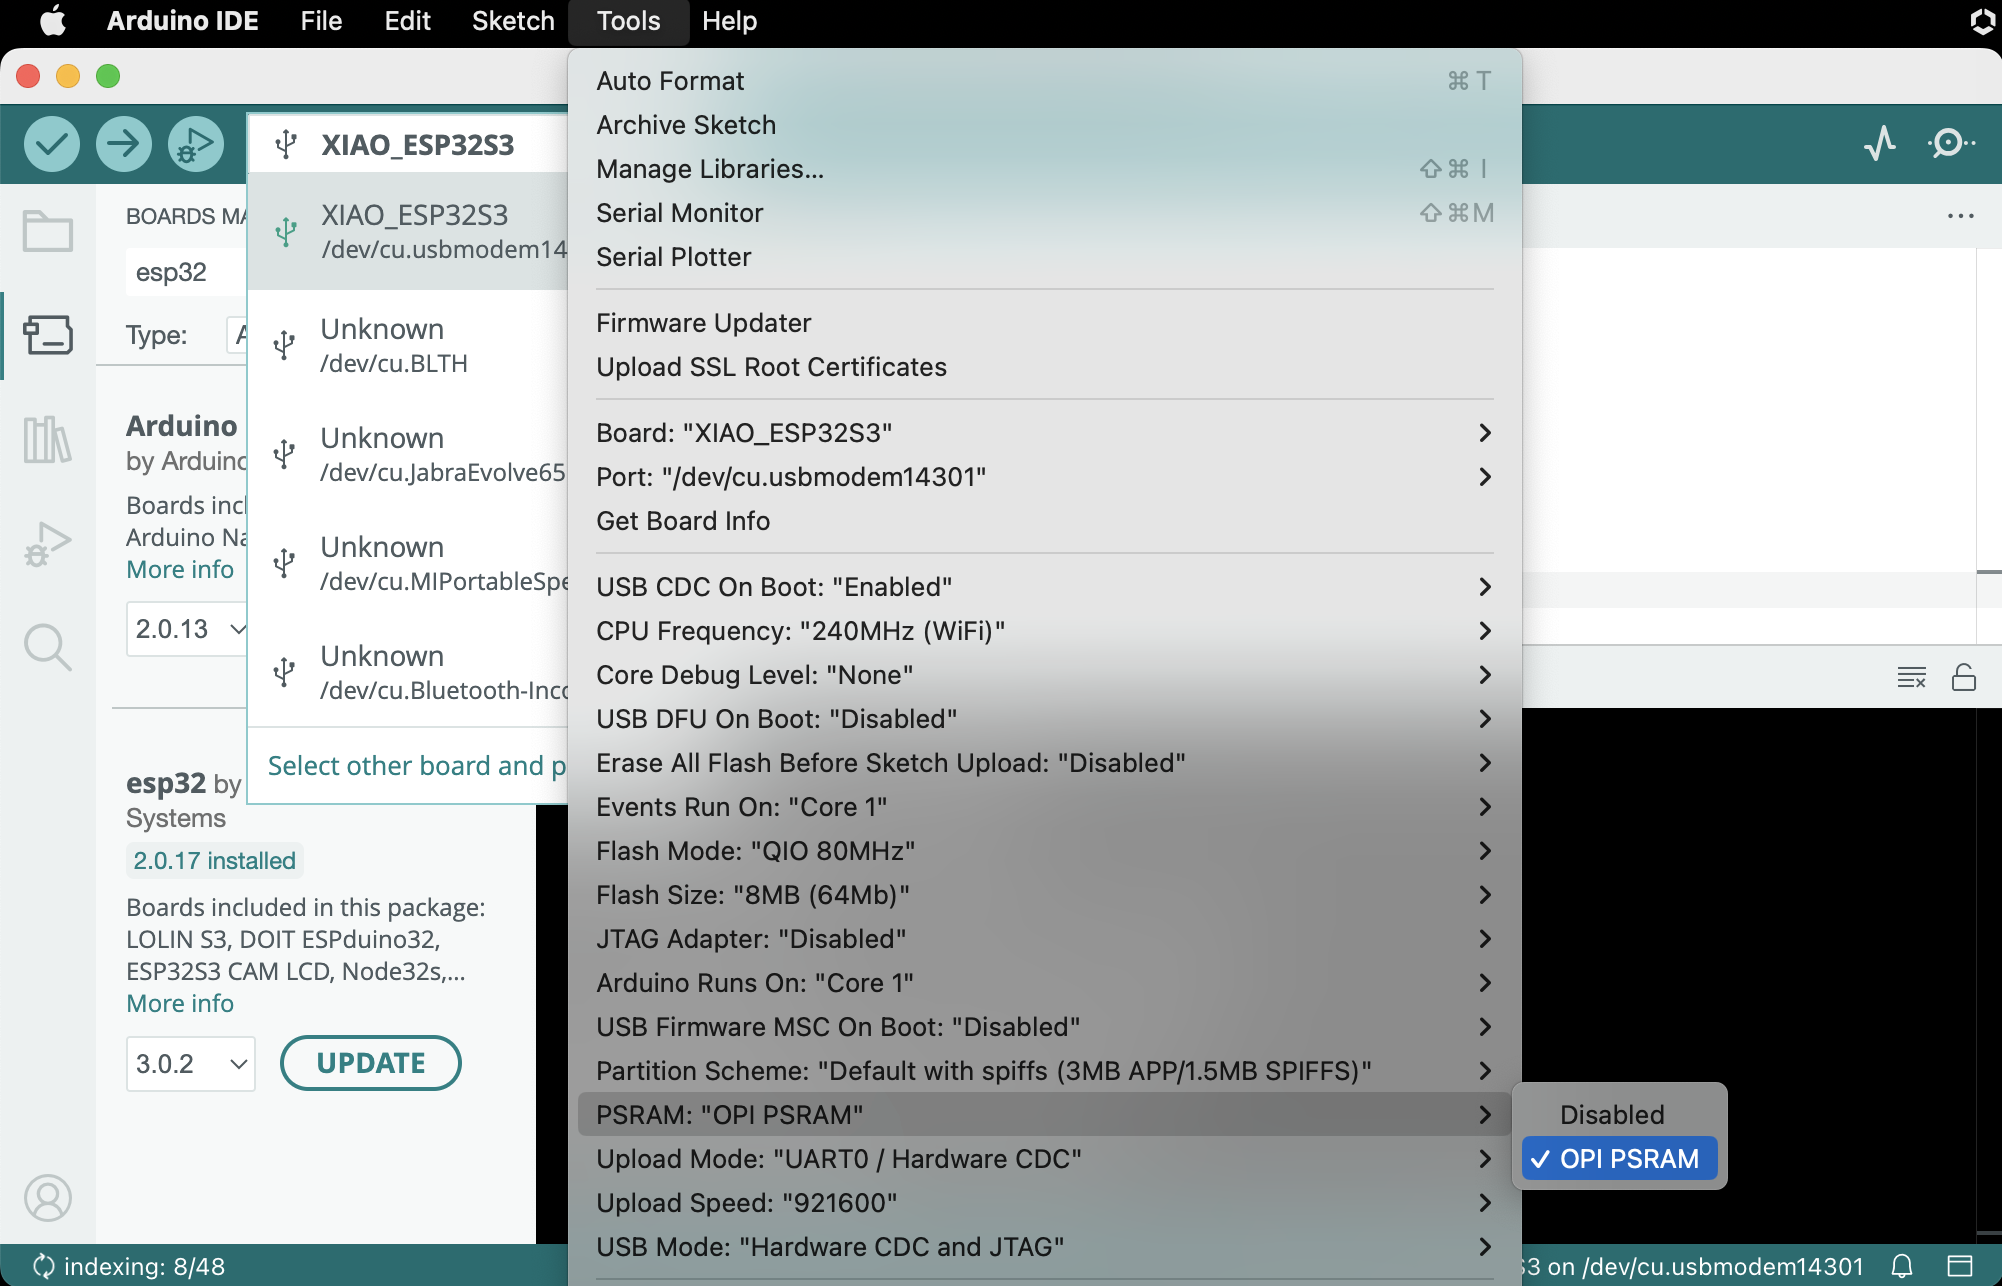Expand Flash Size submenu

click(x=1045, y=895)
